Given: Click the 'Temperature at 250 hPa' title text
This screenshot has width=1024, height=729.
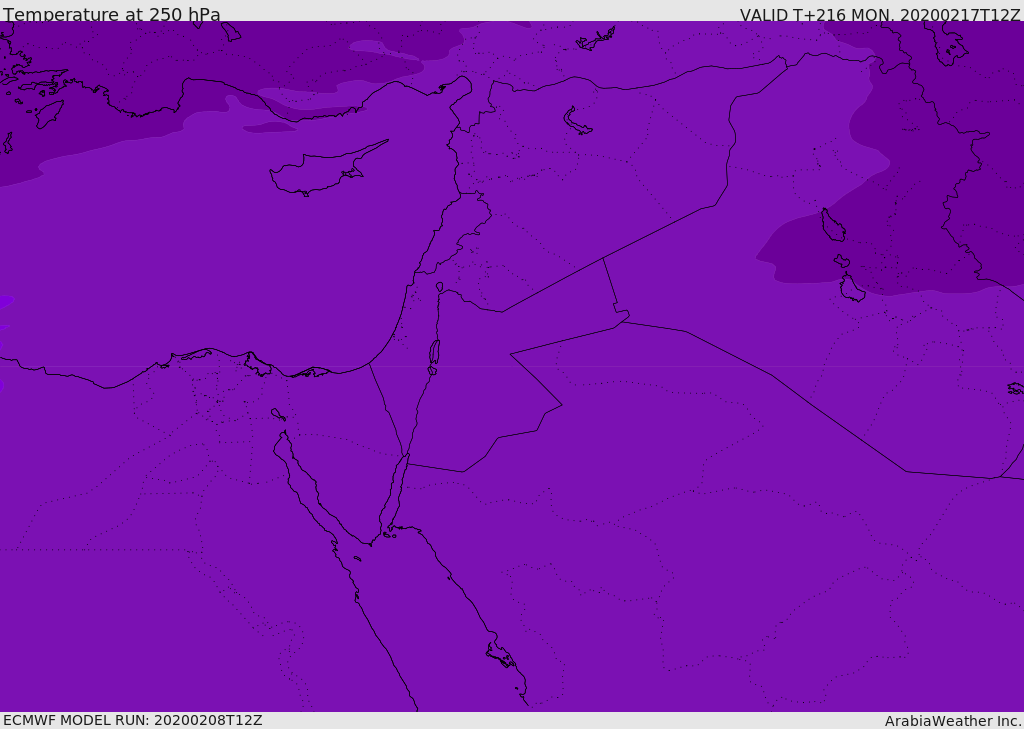Looking at the screenshot, I should pyautogui.click(x=112, y=14).
